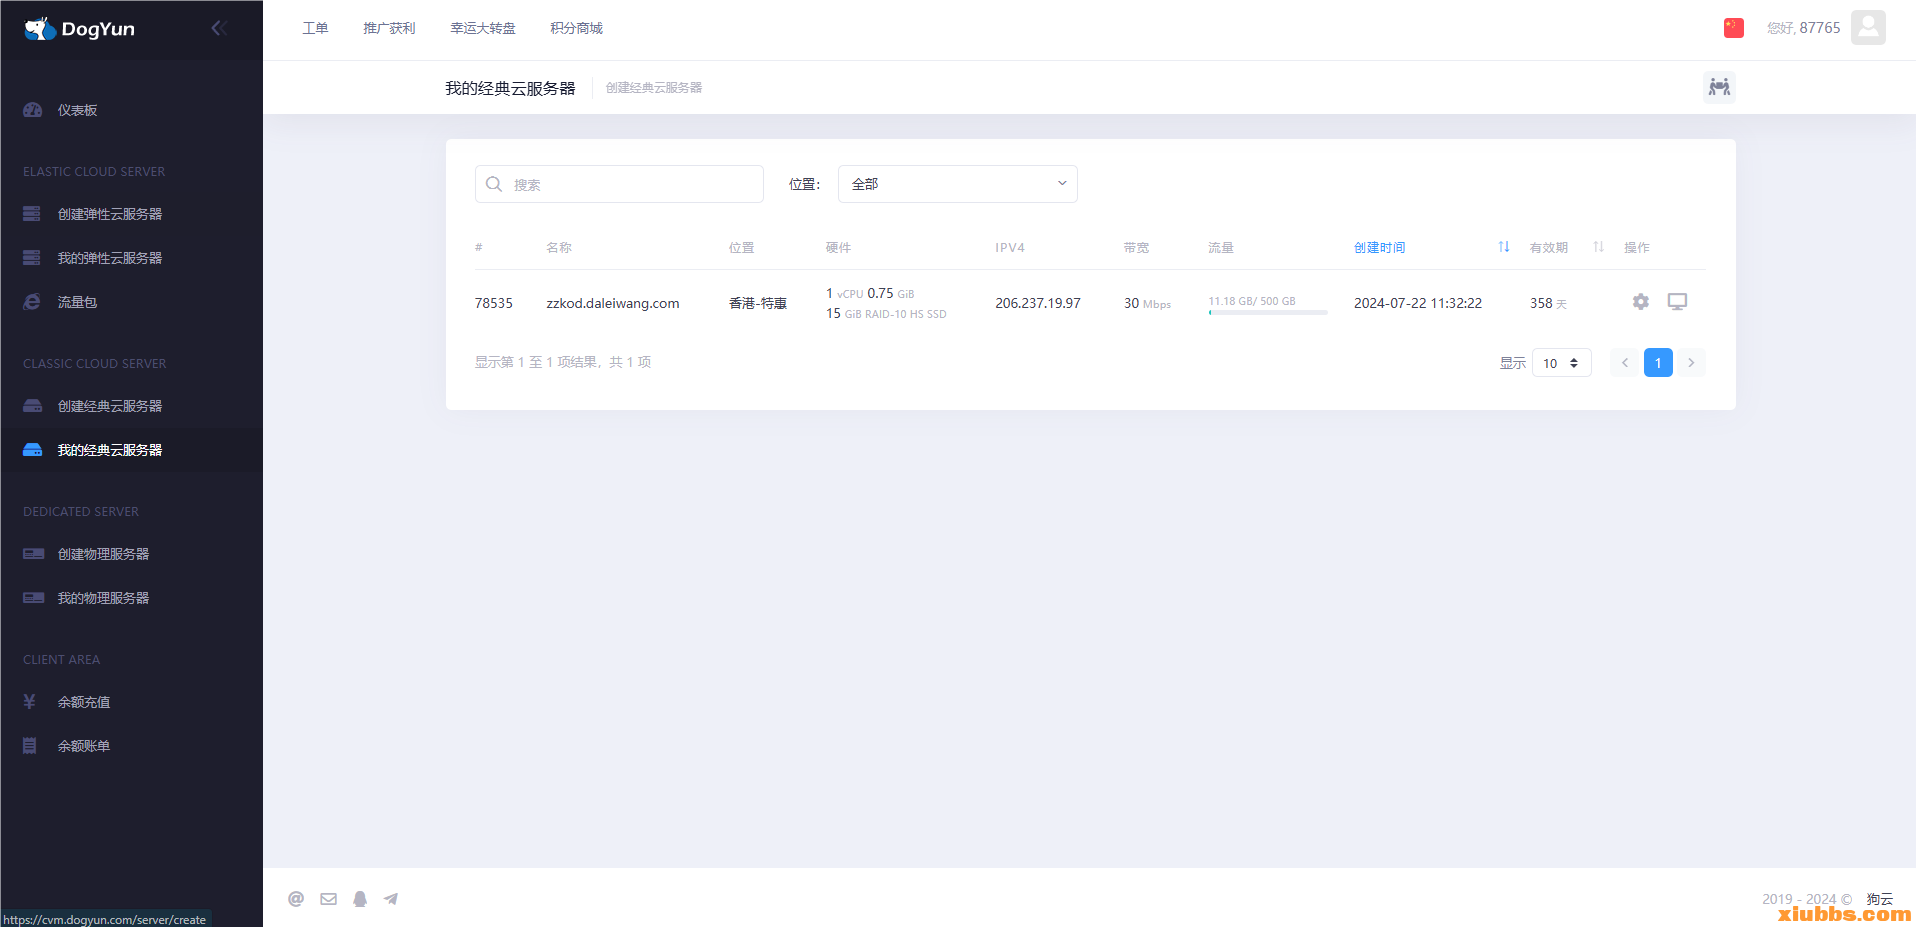Click page 1 pagination button

coord(1657,363)
